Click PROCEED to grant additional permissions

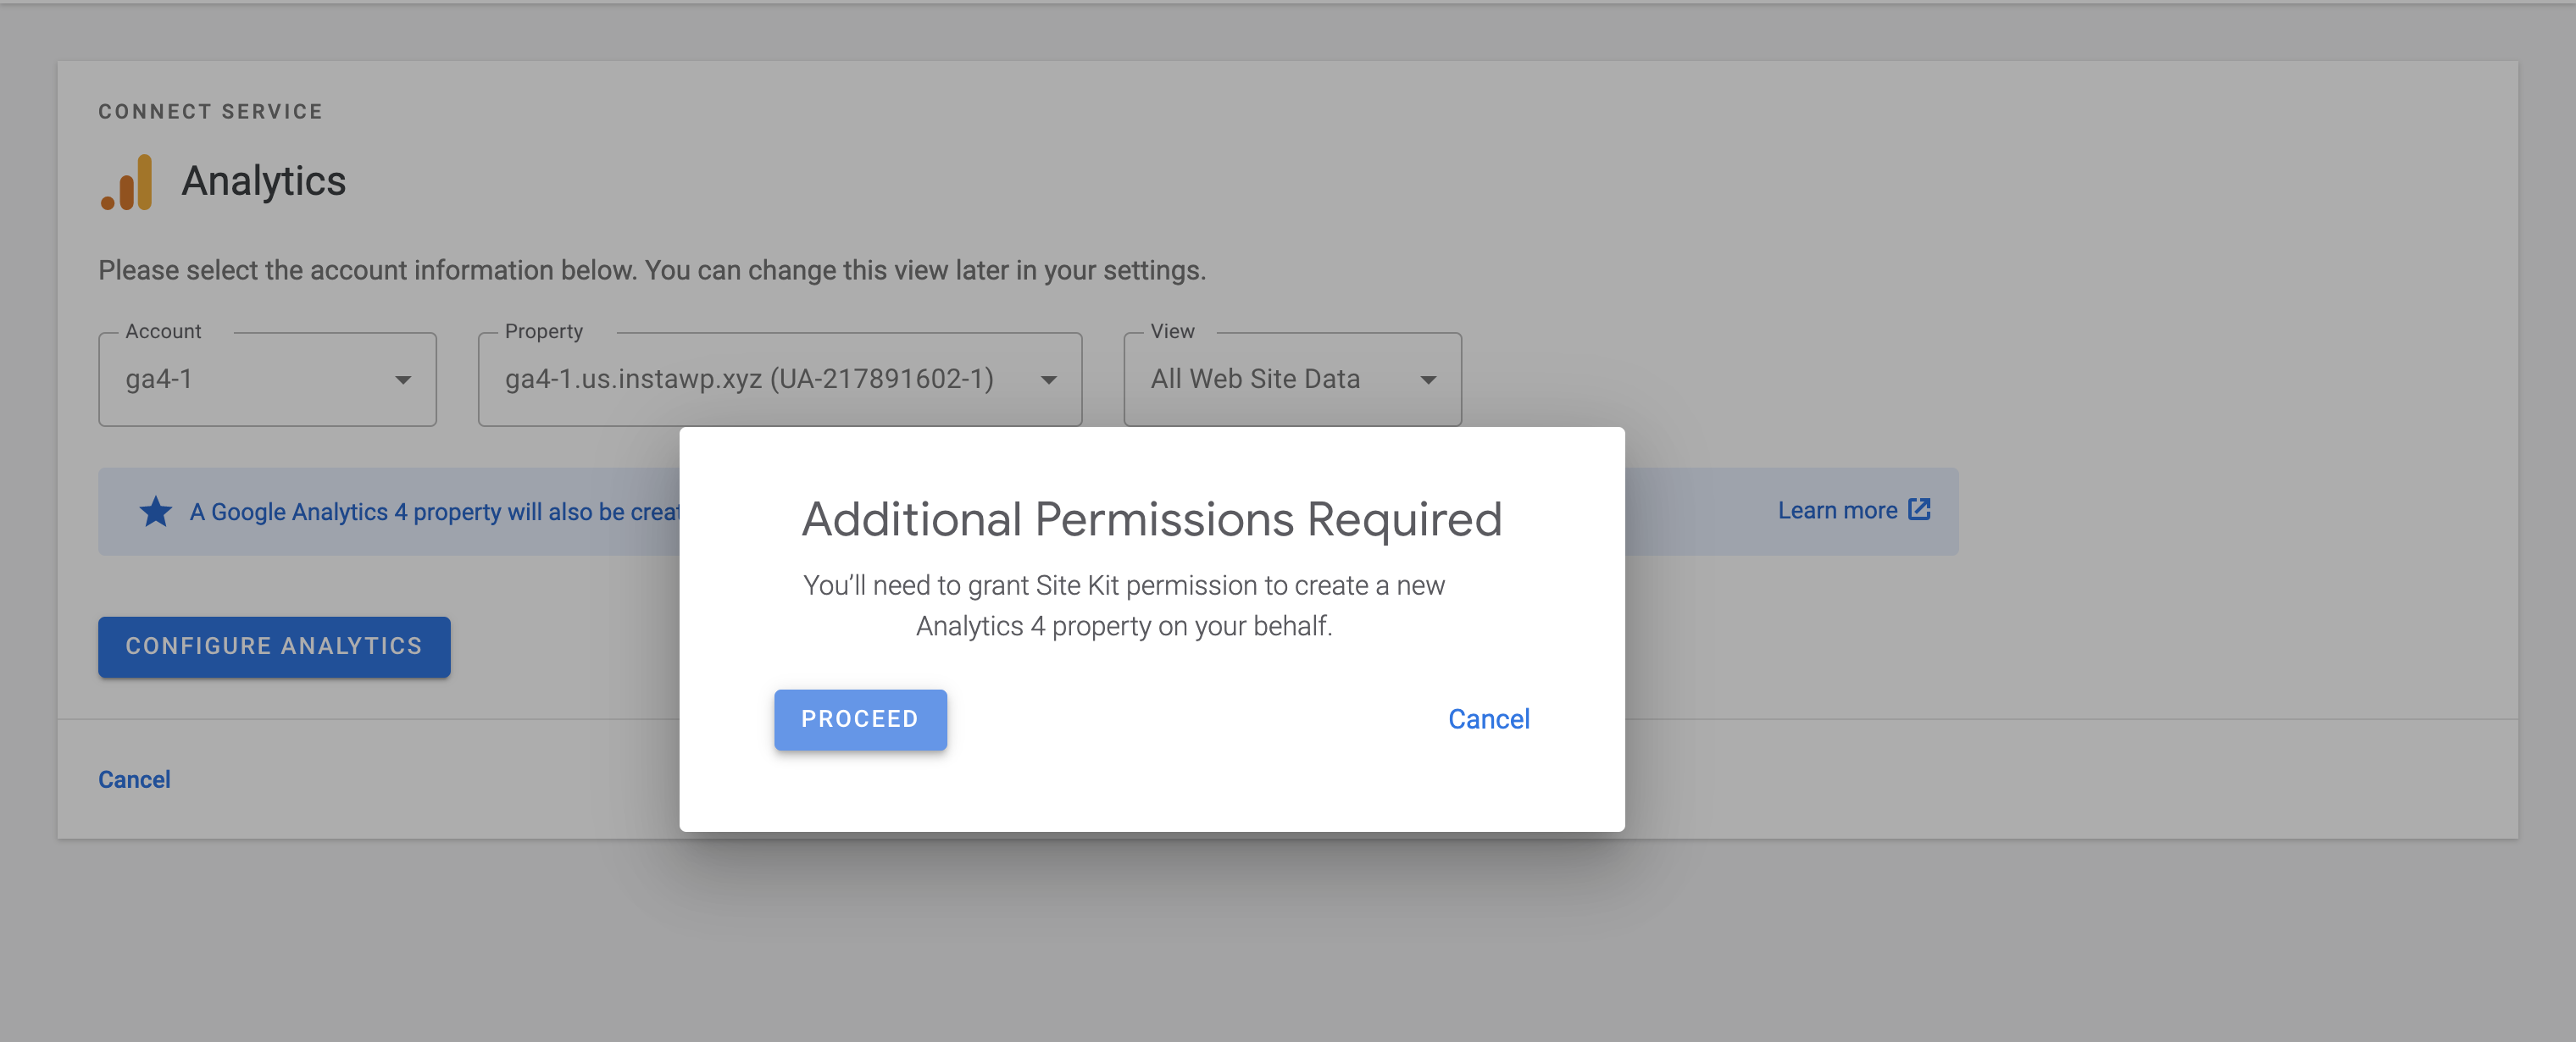pyautogui.click(x=860, y=719)
